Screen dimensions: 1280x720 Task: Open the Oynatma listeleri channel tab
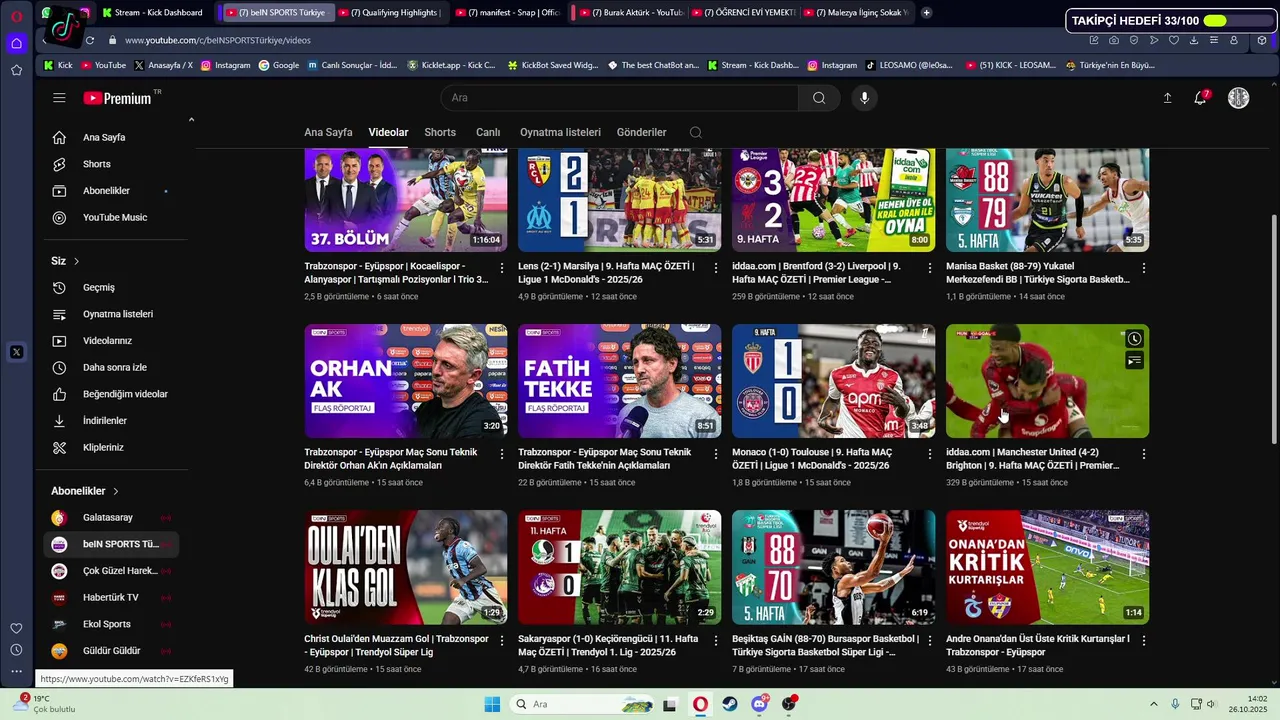point(560,132)
